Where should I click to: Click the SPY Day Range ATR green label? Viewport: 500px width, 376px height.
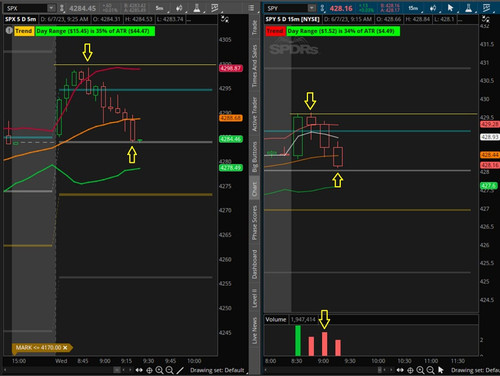pyautogui.click(x=343, y=31)
